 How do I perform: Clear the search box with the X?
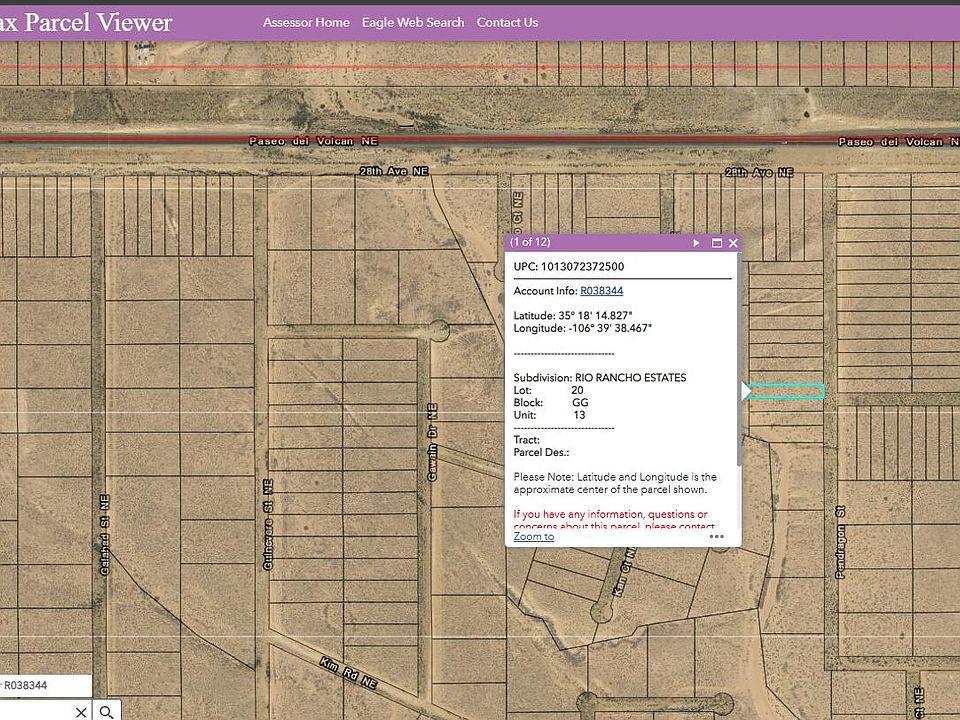tap(81, 711)
